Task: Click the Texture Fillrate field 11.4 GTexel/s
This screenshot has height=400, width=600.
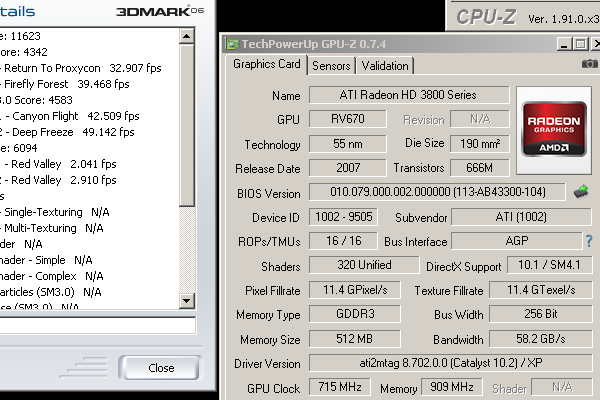Action: pyautogui.click(x=541, y=290)
